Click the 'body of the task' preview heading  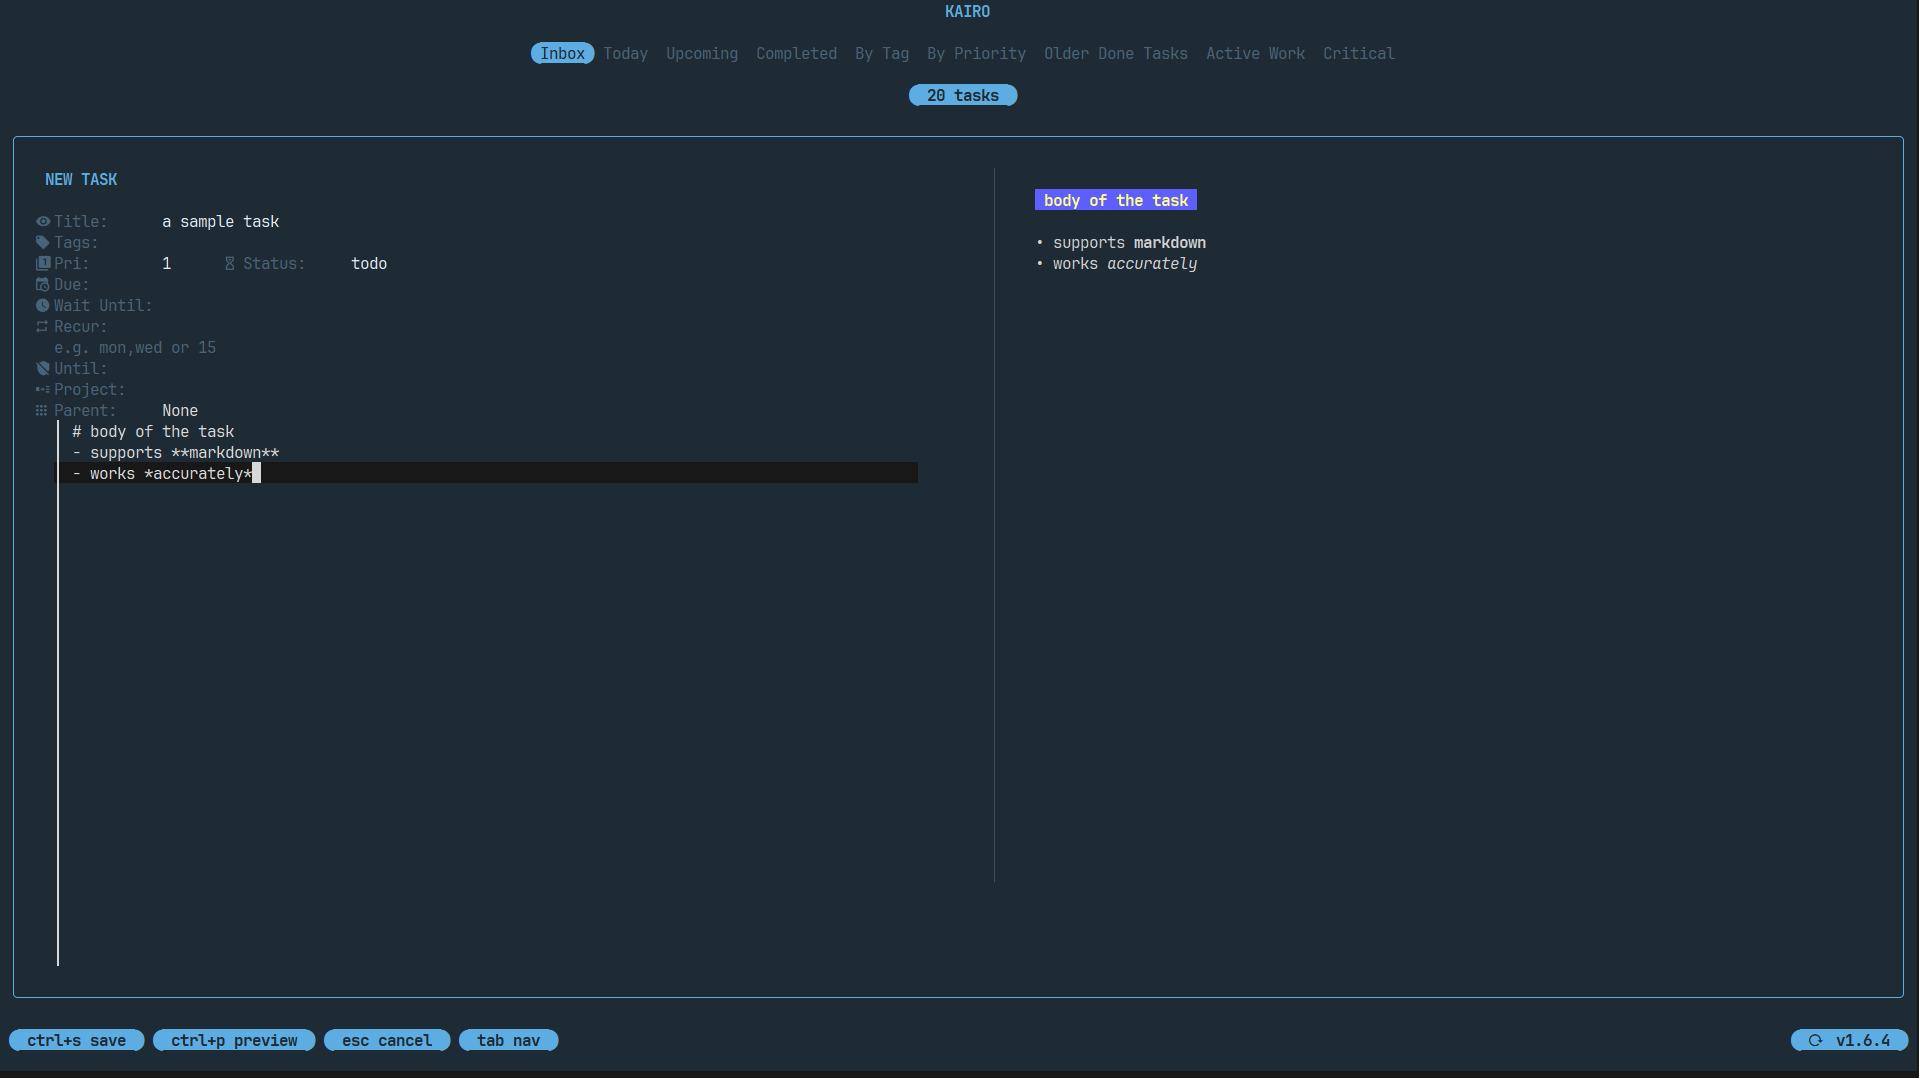[x=1116, y=201]
